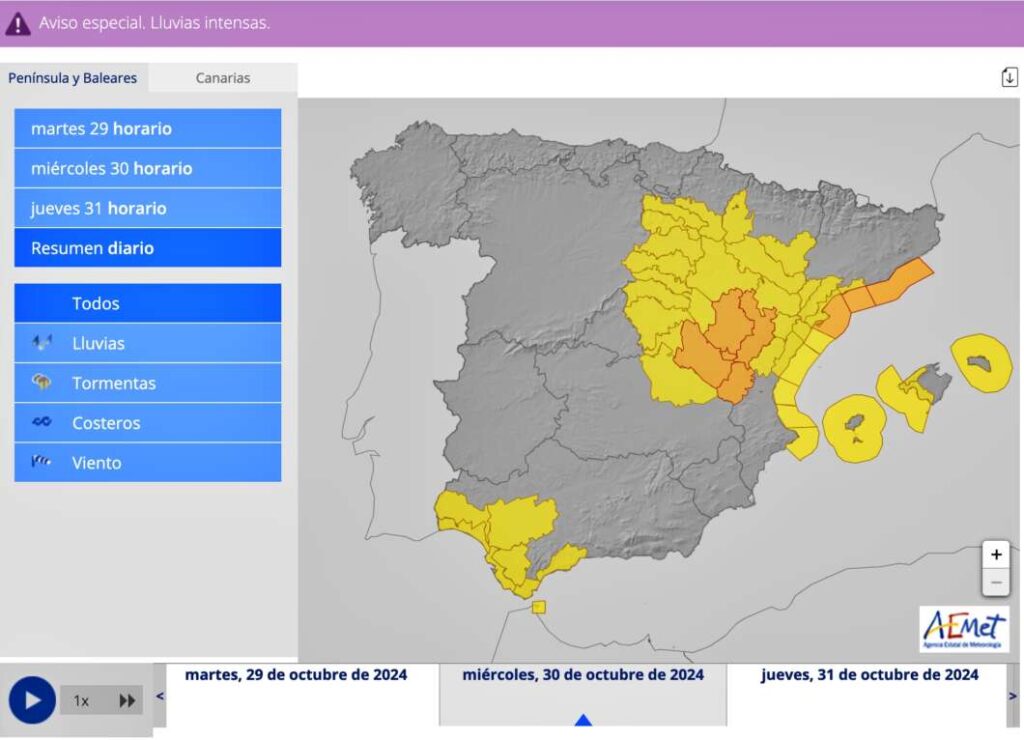Viewport: 1024px width, 740px height.
Task: Select jueves, 31 de octubre on timeline
Action: click(x=869, y=675)
